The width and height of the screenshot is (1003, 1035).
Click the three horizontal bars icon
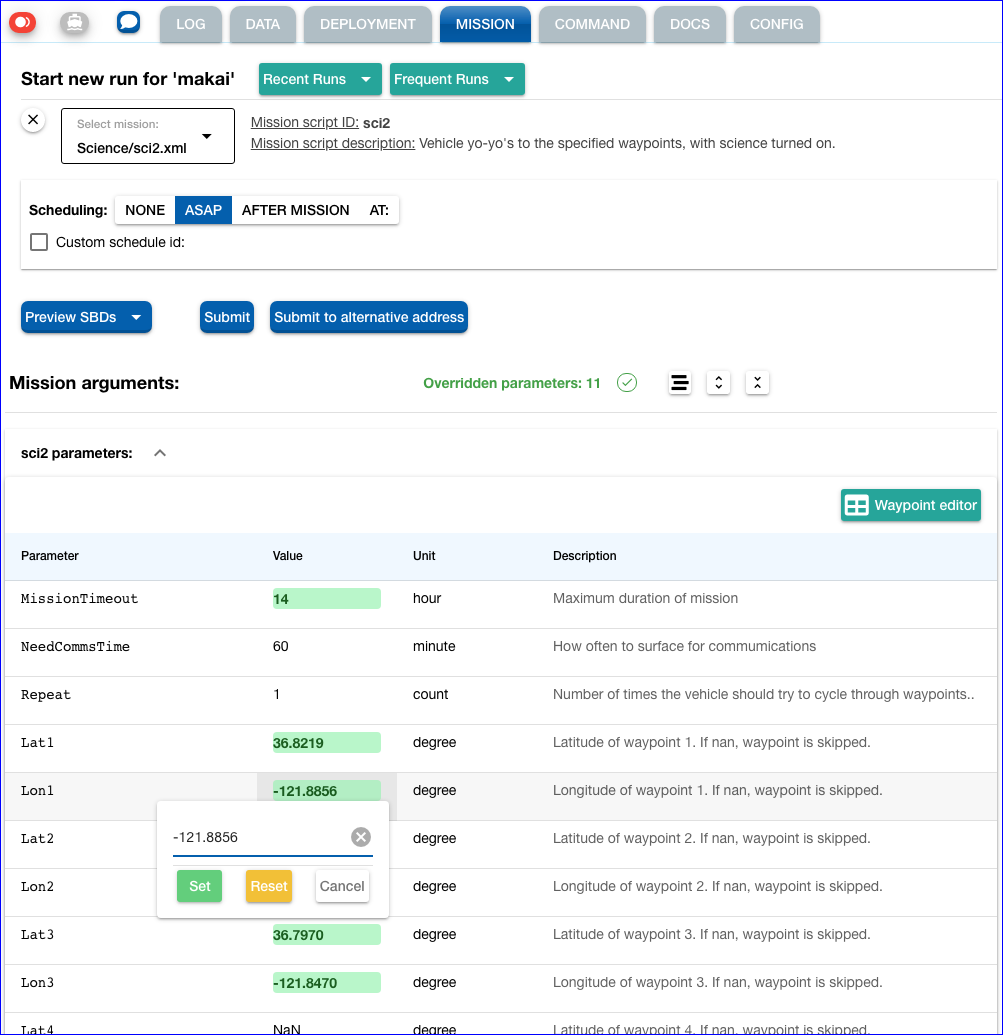680,383
